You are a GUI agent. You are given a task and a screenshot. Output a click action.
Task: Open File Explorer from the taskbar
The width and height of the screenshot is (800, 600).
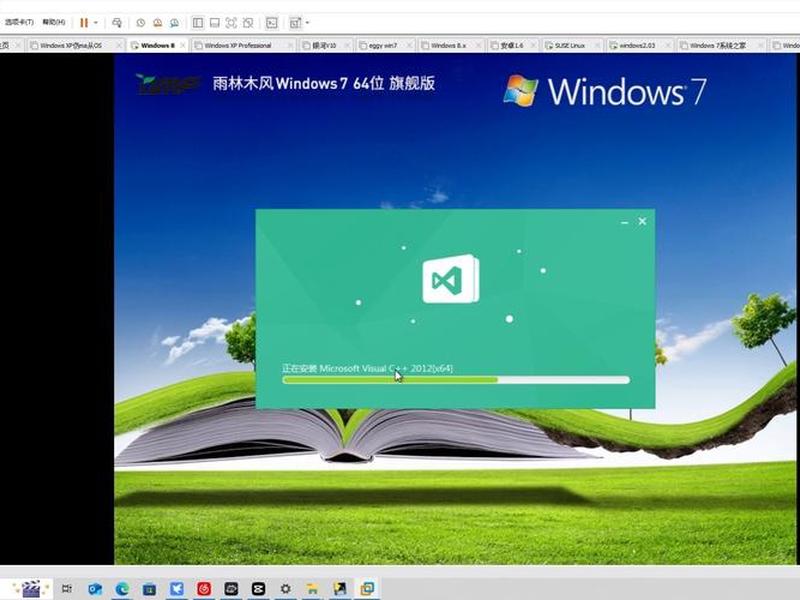(x=312, y=589)
